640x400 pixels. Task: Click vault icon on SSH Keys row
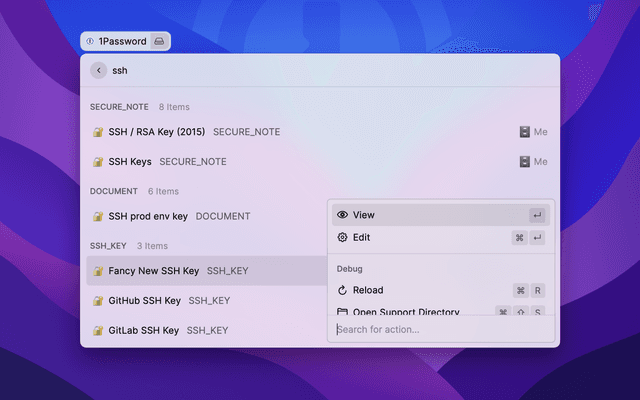tap(524, 162)
